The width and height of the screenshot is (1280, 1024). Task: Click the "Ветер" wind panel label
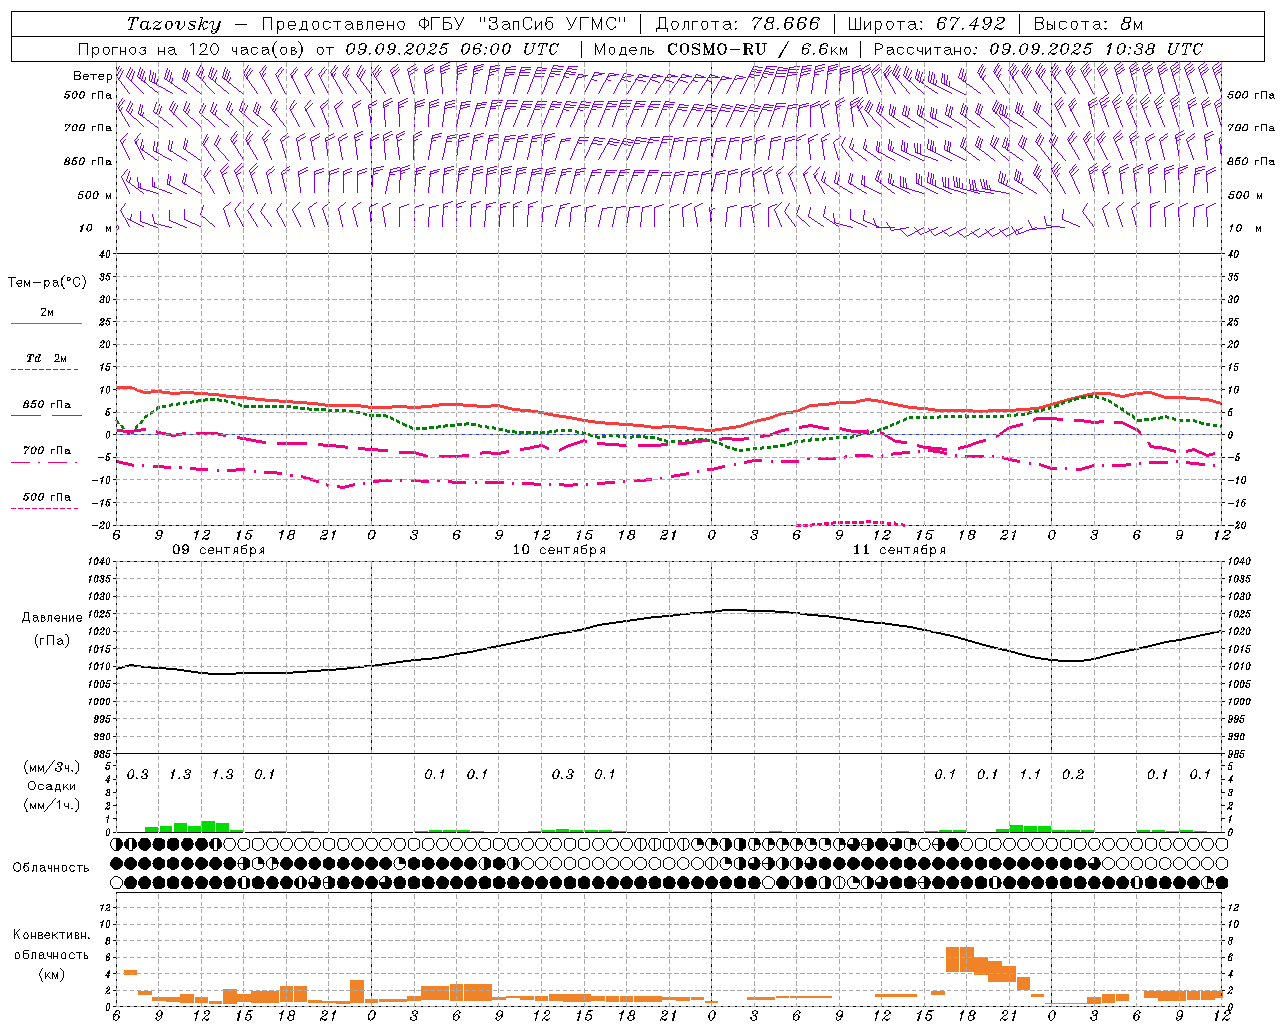pos(92,76)
